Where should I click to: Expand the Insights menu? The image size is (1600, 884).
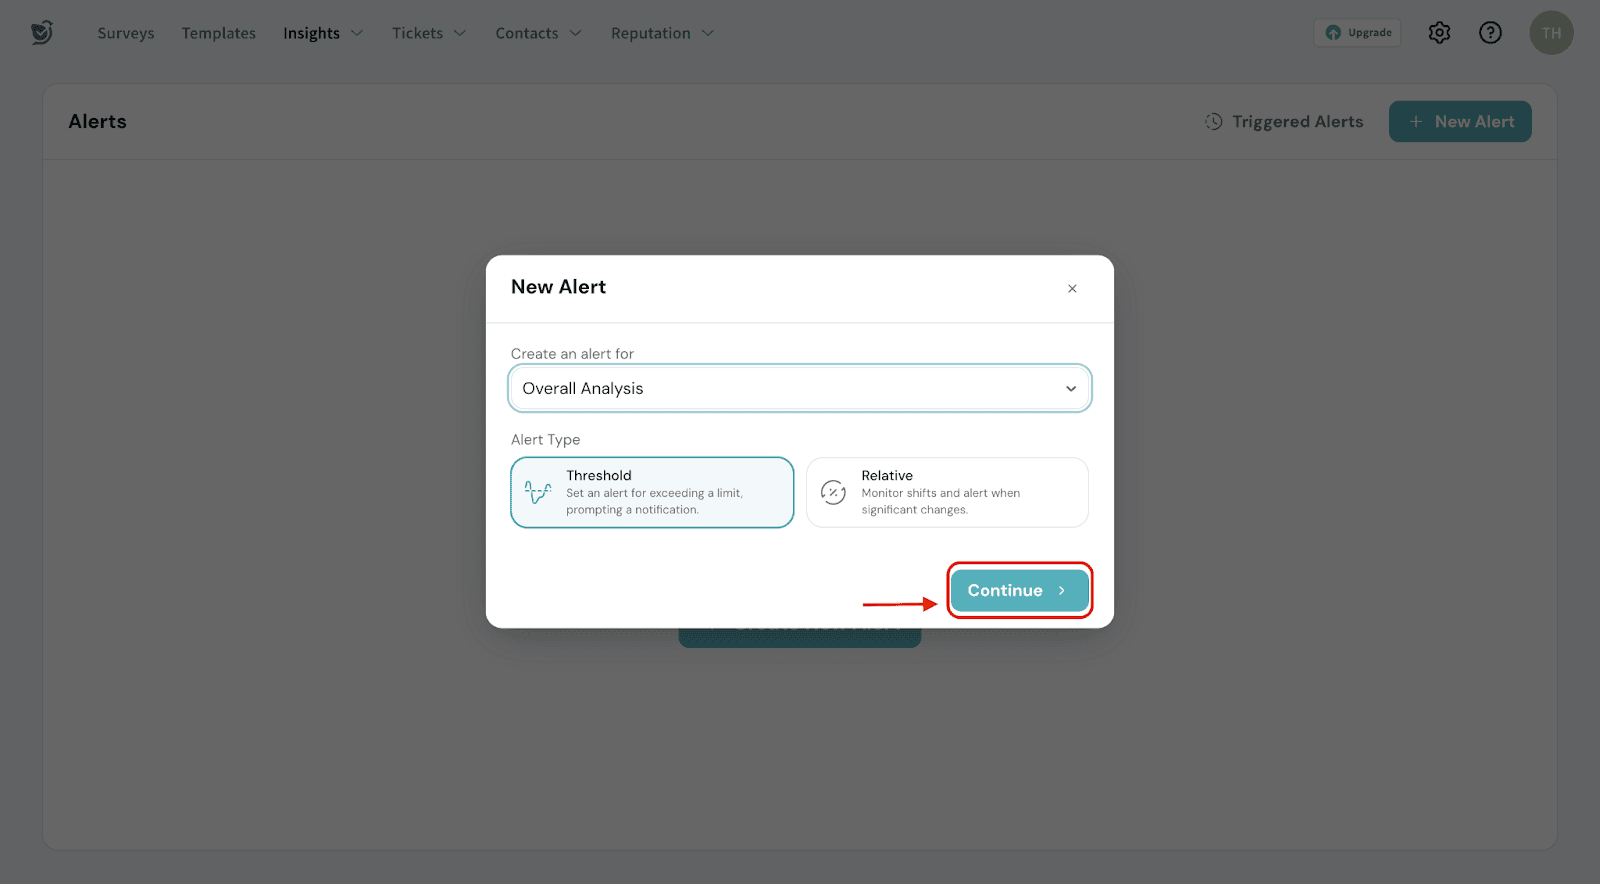tap(322, 33)
